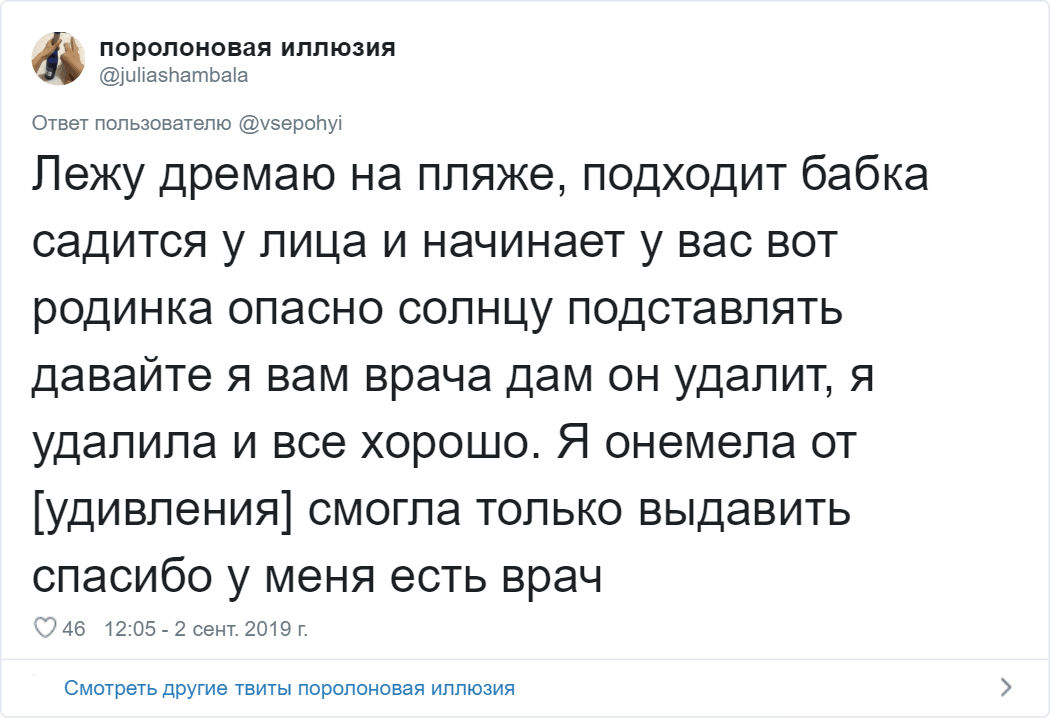Open the @vsepohyi mention link
The width and height of the screenshot is (1050, 718).
tap(291, 123)
